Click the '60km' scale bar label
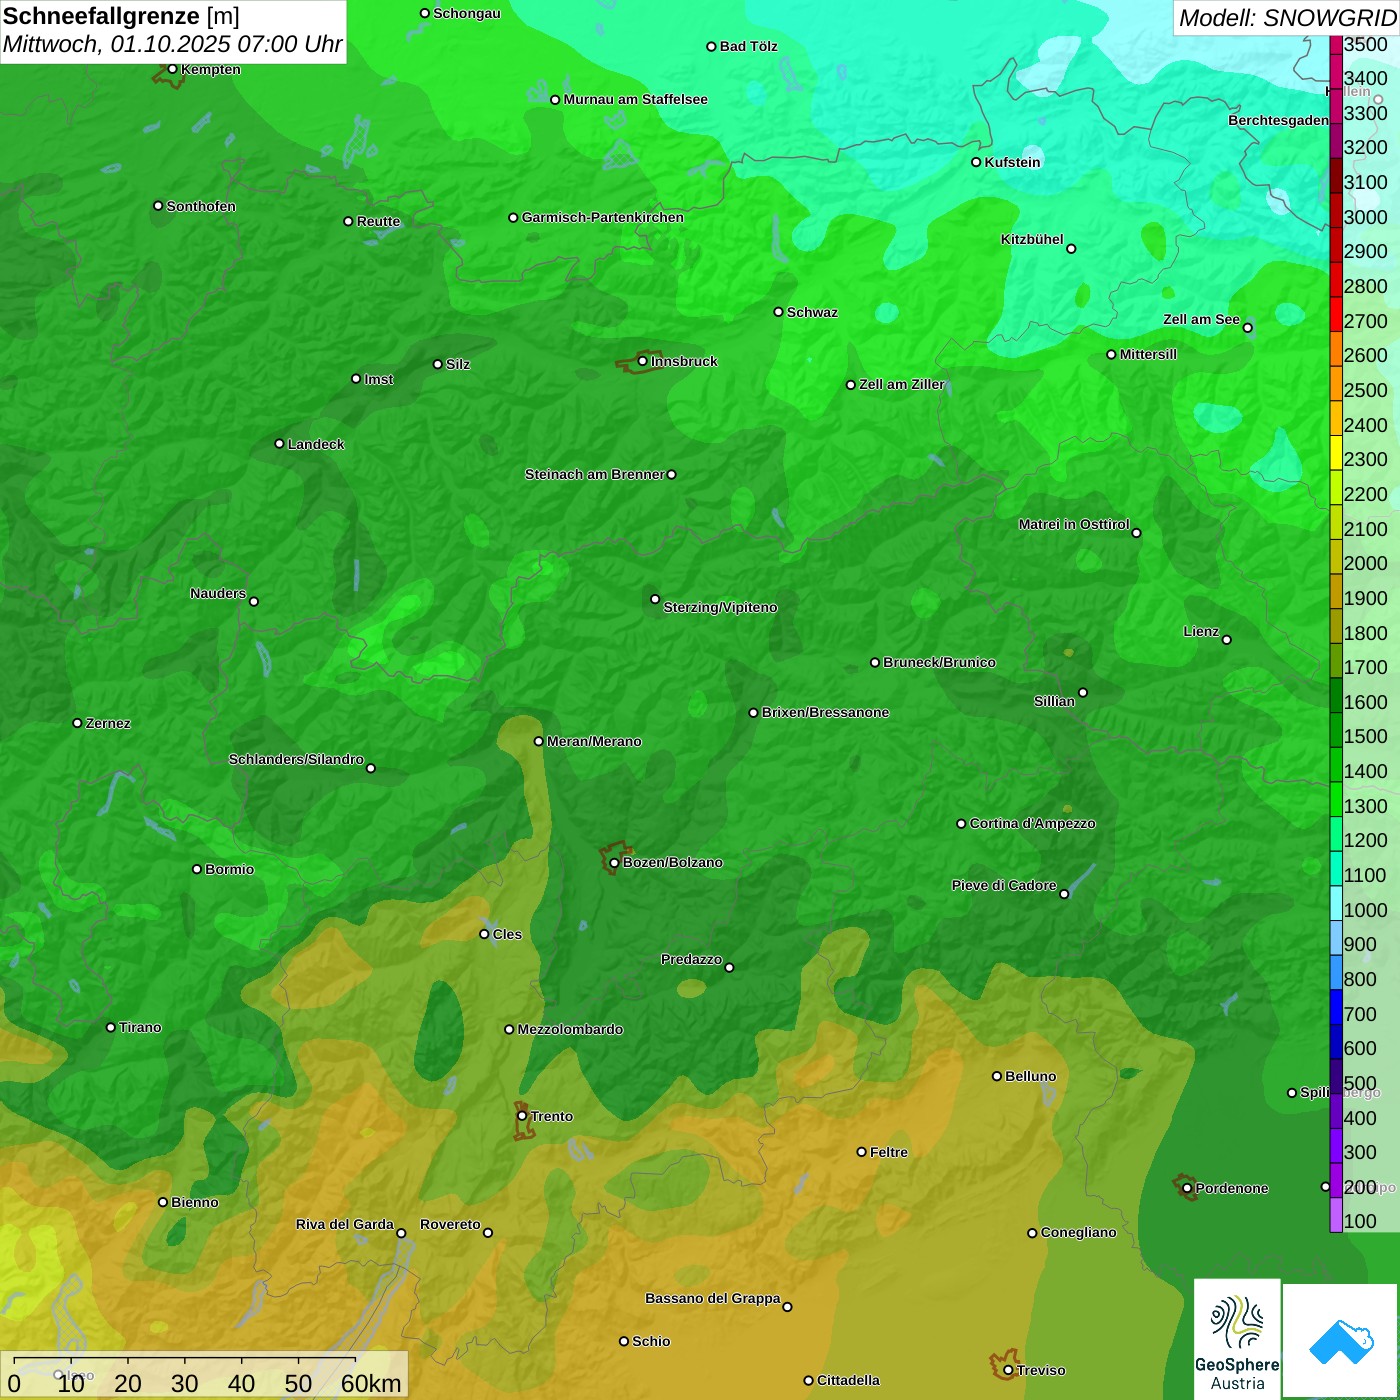1400x1400 pixels. (x=371, y=1384)
